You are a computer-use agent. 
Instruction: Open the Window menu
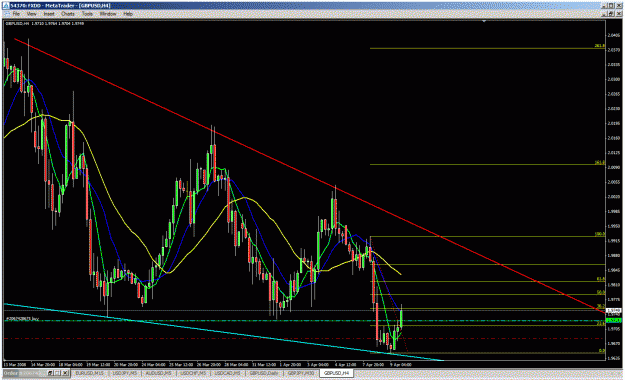(108, 14)
